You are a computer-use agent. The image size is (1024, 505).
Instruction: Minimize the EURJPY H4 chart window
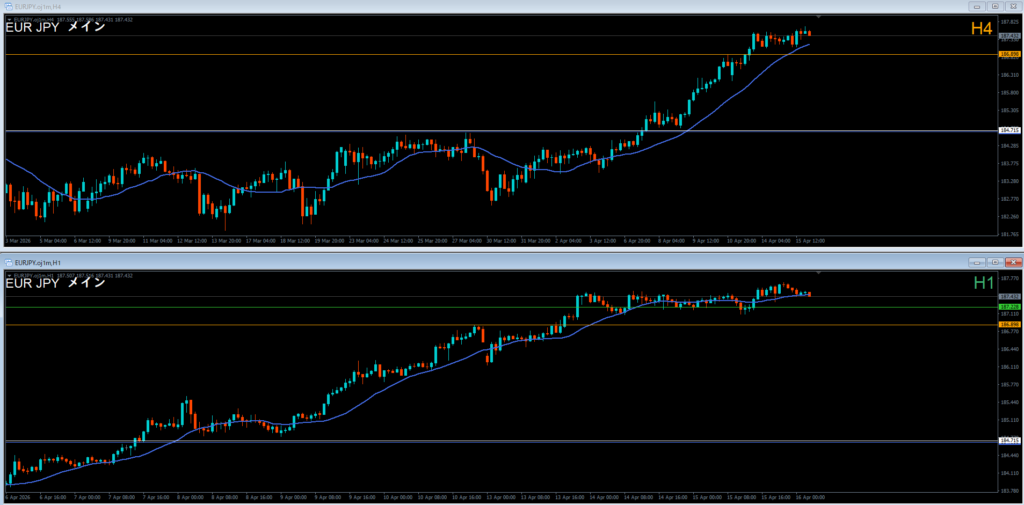coord(976,6)
